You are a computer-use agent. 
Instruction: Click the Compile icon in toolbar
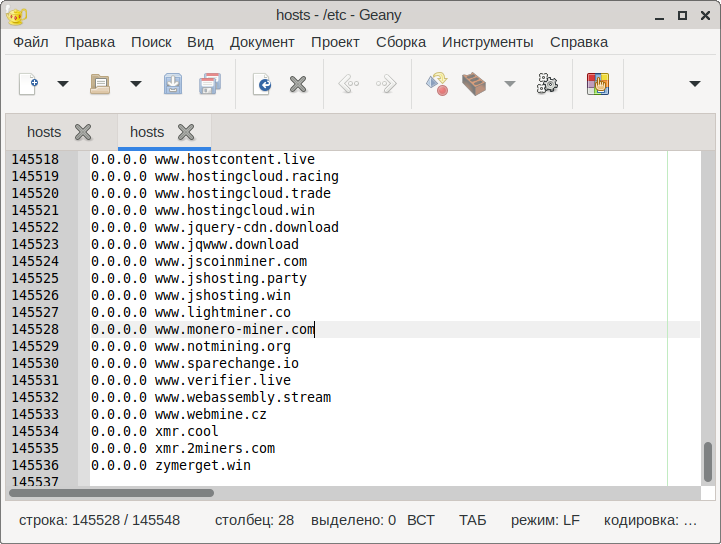pyautogui.click(x=437, y=84)
